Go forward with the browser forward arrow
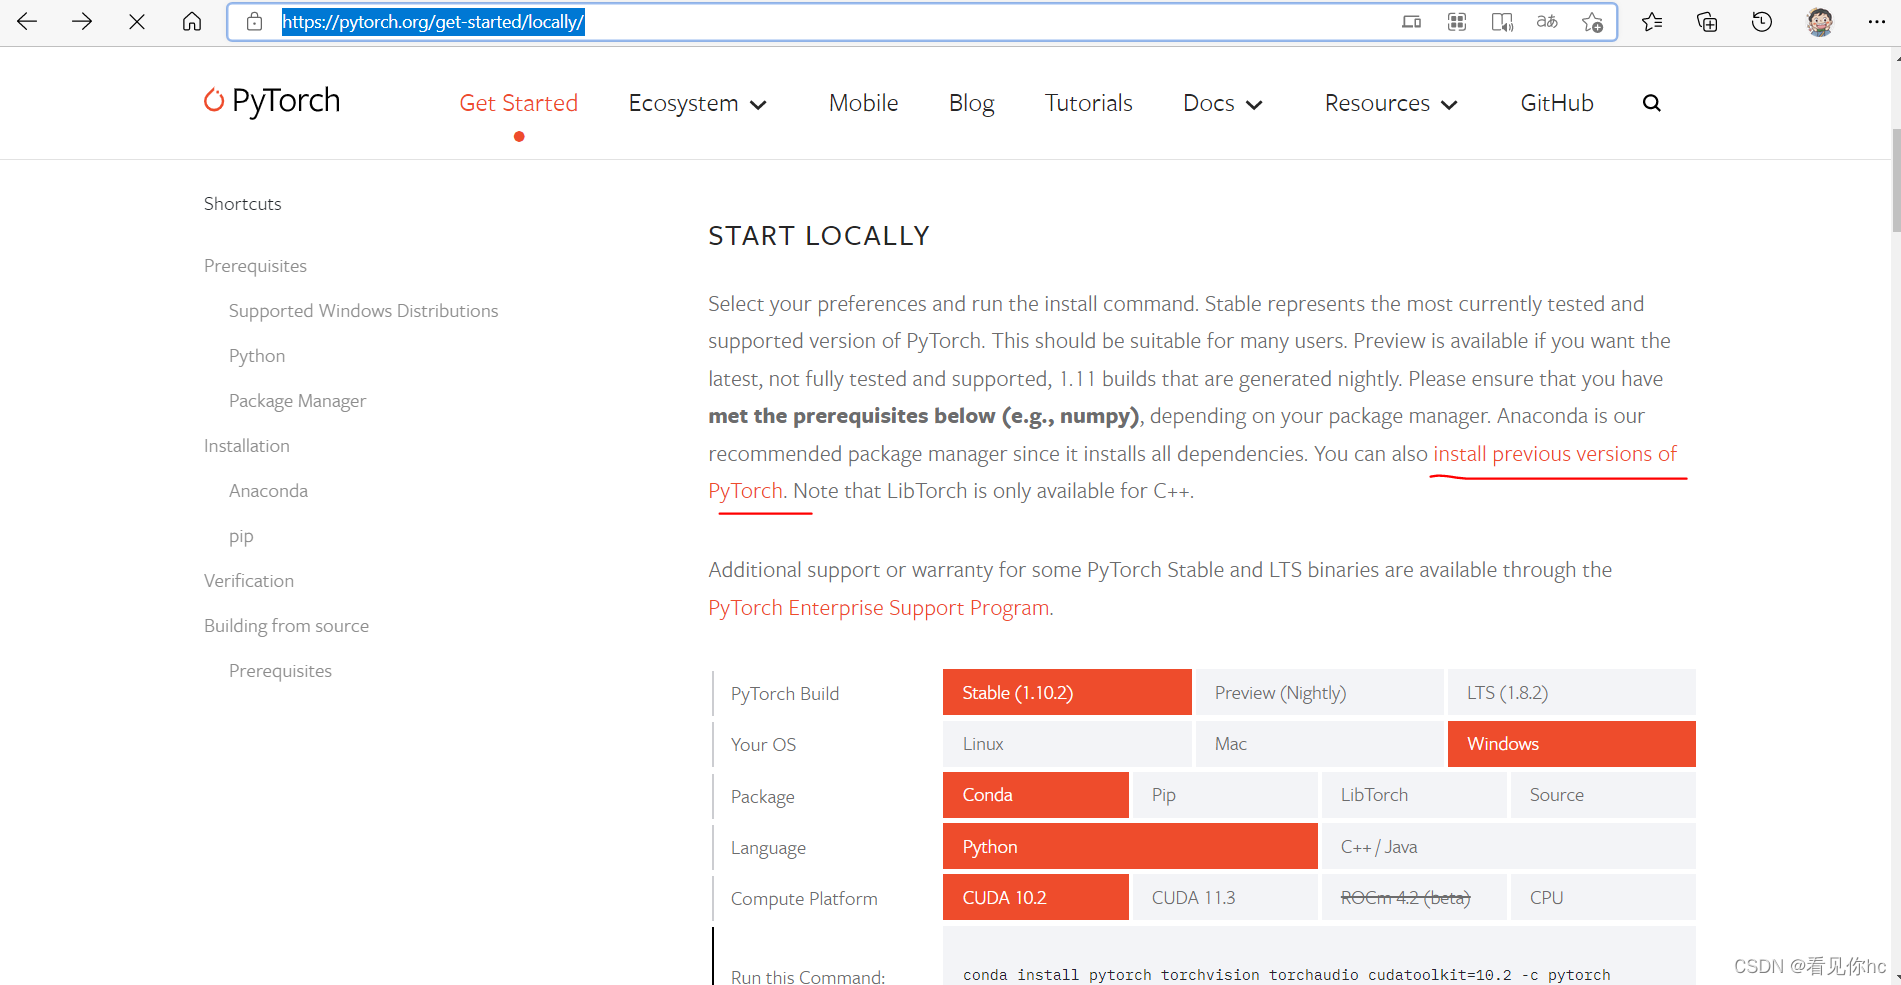This screenshot has height=985, width=1901. click(82, 21)
